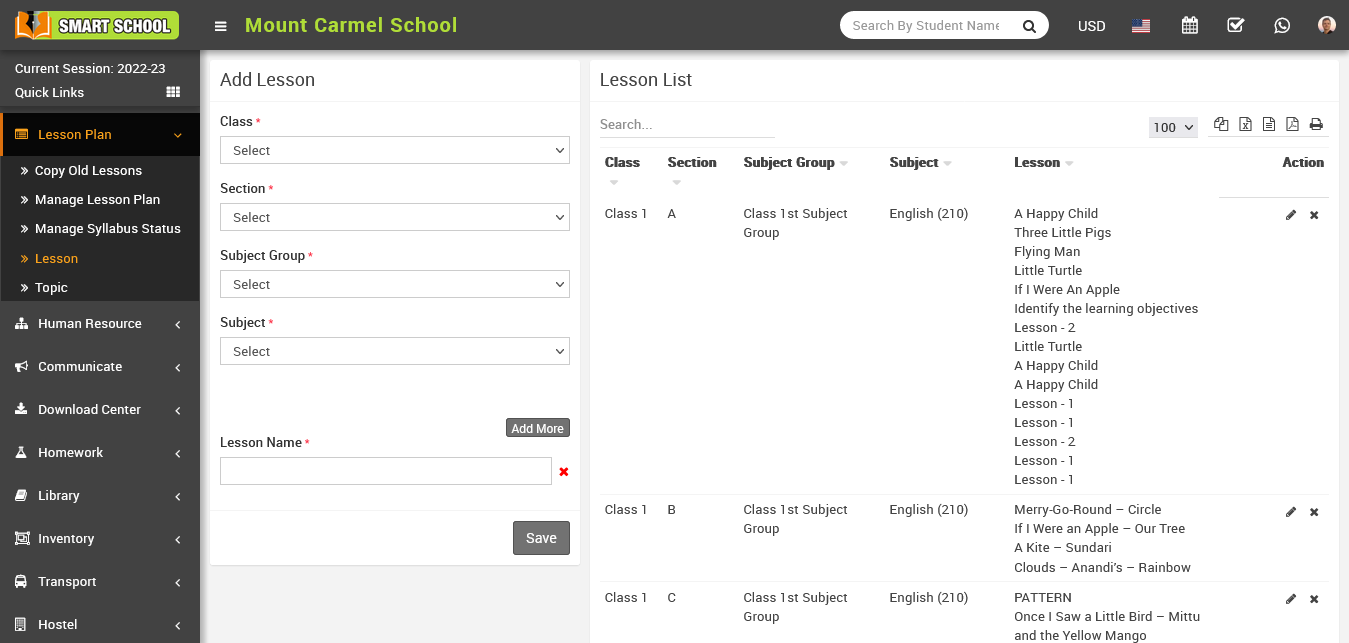Copy lesson list to clipboard

pos(1221,124)
